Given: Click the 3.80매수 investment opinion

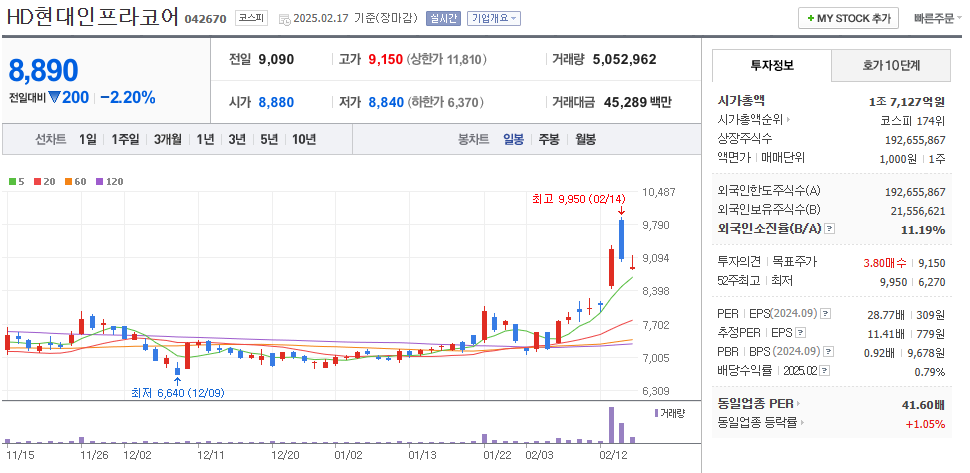Looking at the screenshot, I should (885, 263).
